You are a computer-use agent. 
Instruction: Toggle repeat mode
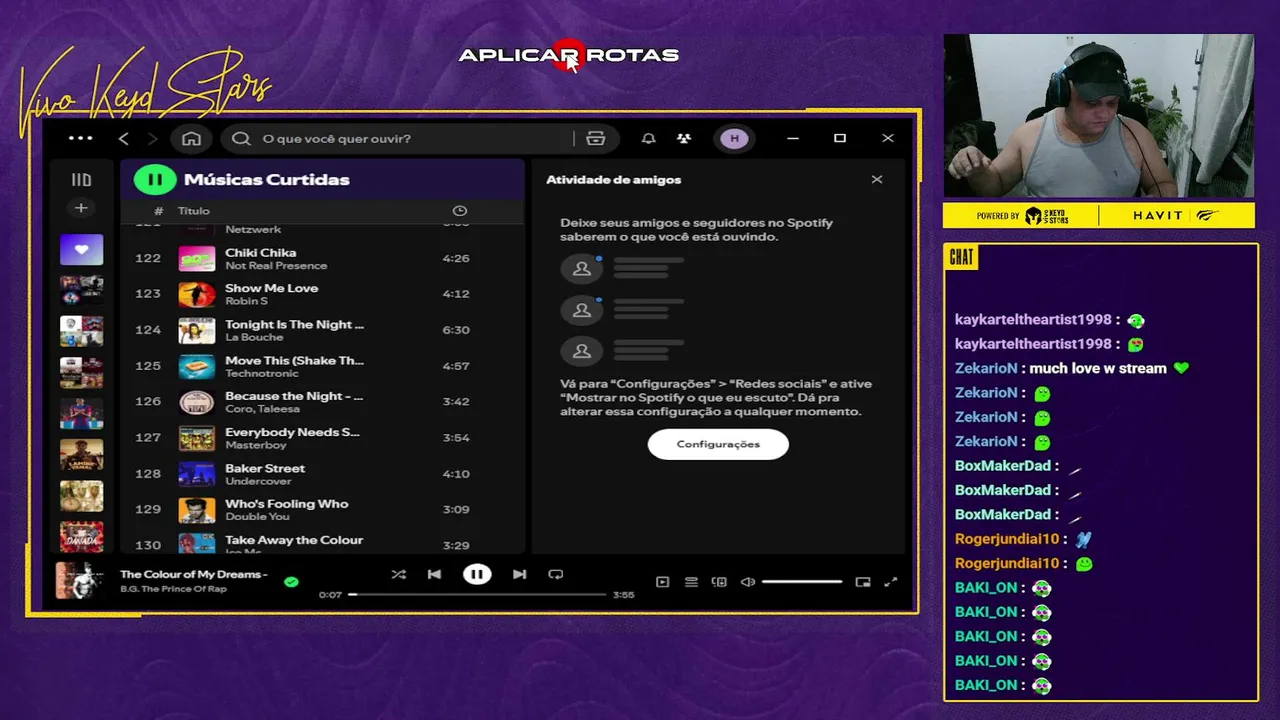tap(556, 574)
